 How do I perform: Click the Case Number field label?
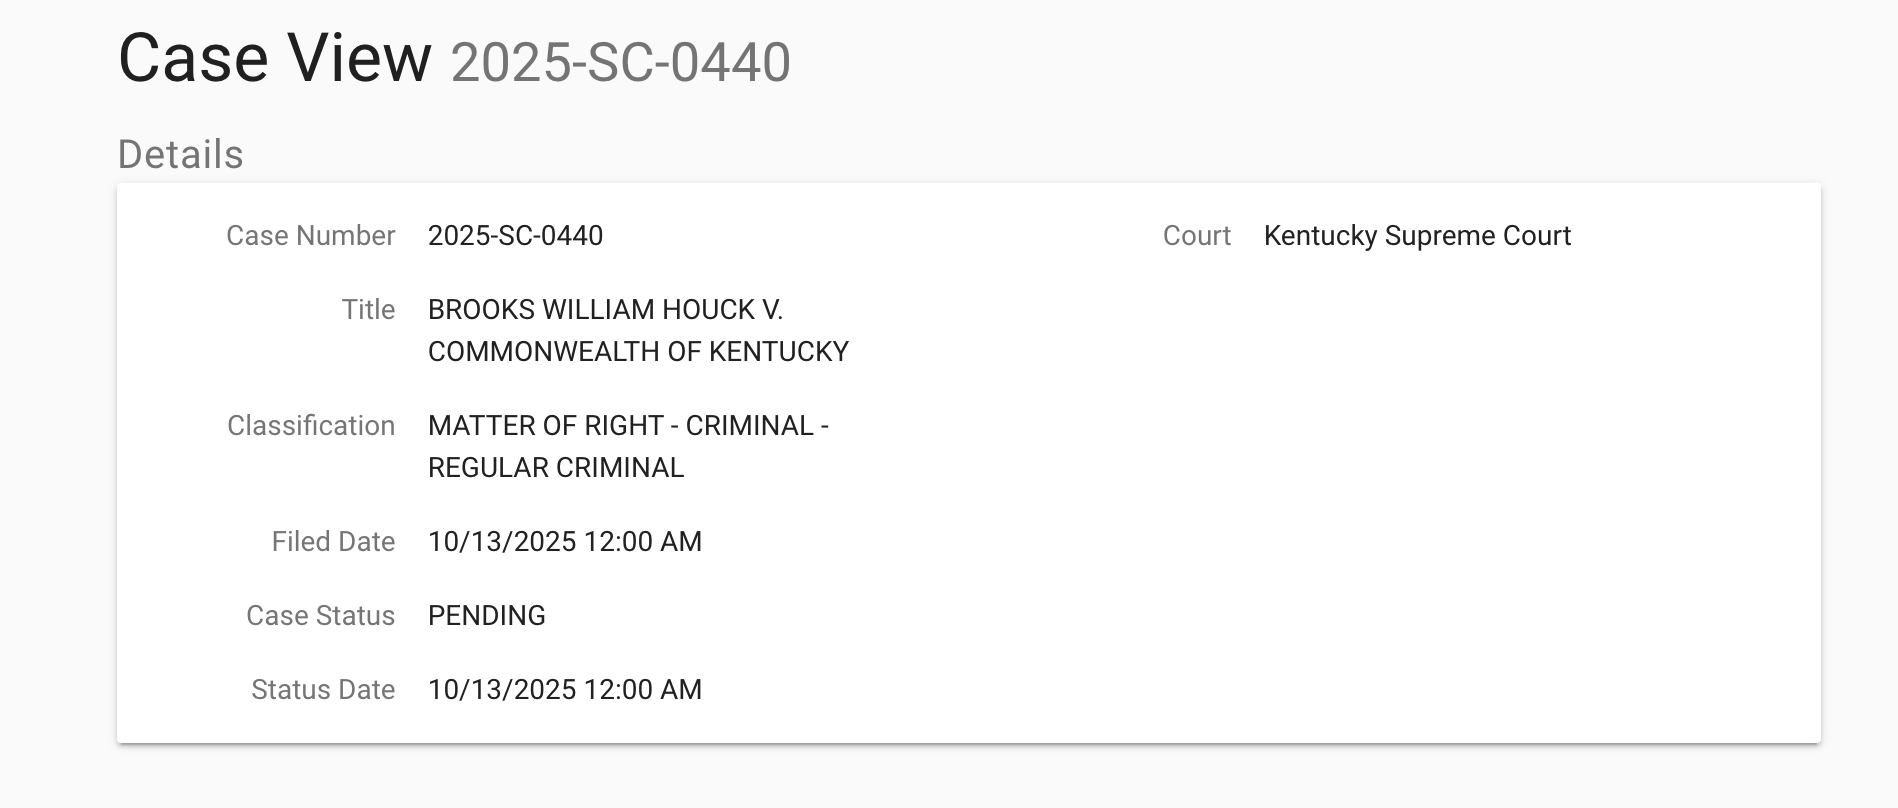pos(310,236)
